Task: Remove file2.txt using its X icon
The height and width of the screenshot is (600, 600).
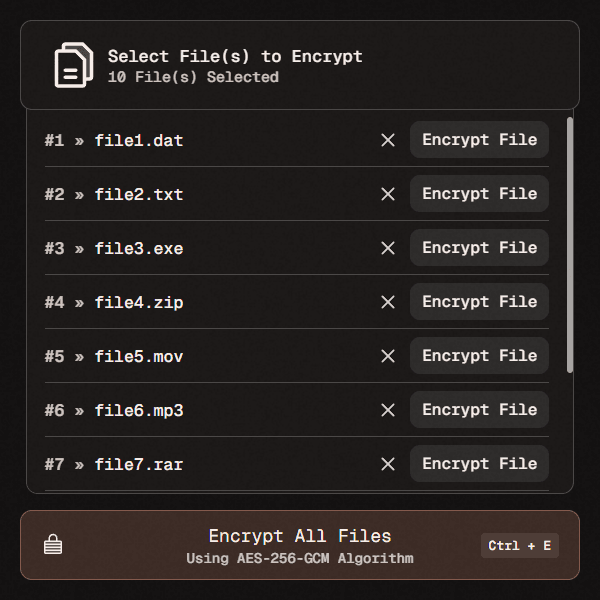Action: click(x=388, y=194)
